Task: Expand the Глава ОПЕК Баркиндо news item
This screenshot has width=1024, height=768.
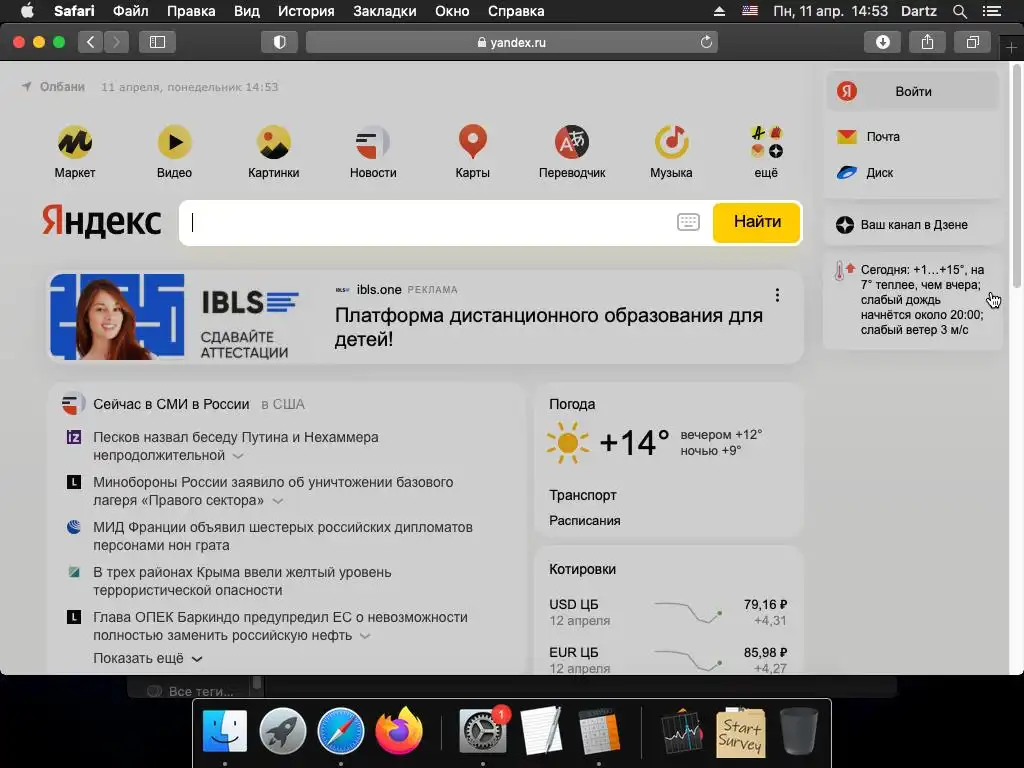Action: (x=365, y=636)
